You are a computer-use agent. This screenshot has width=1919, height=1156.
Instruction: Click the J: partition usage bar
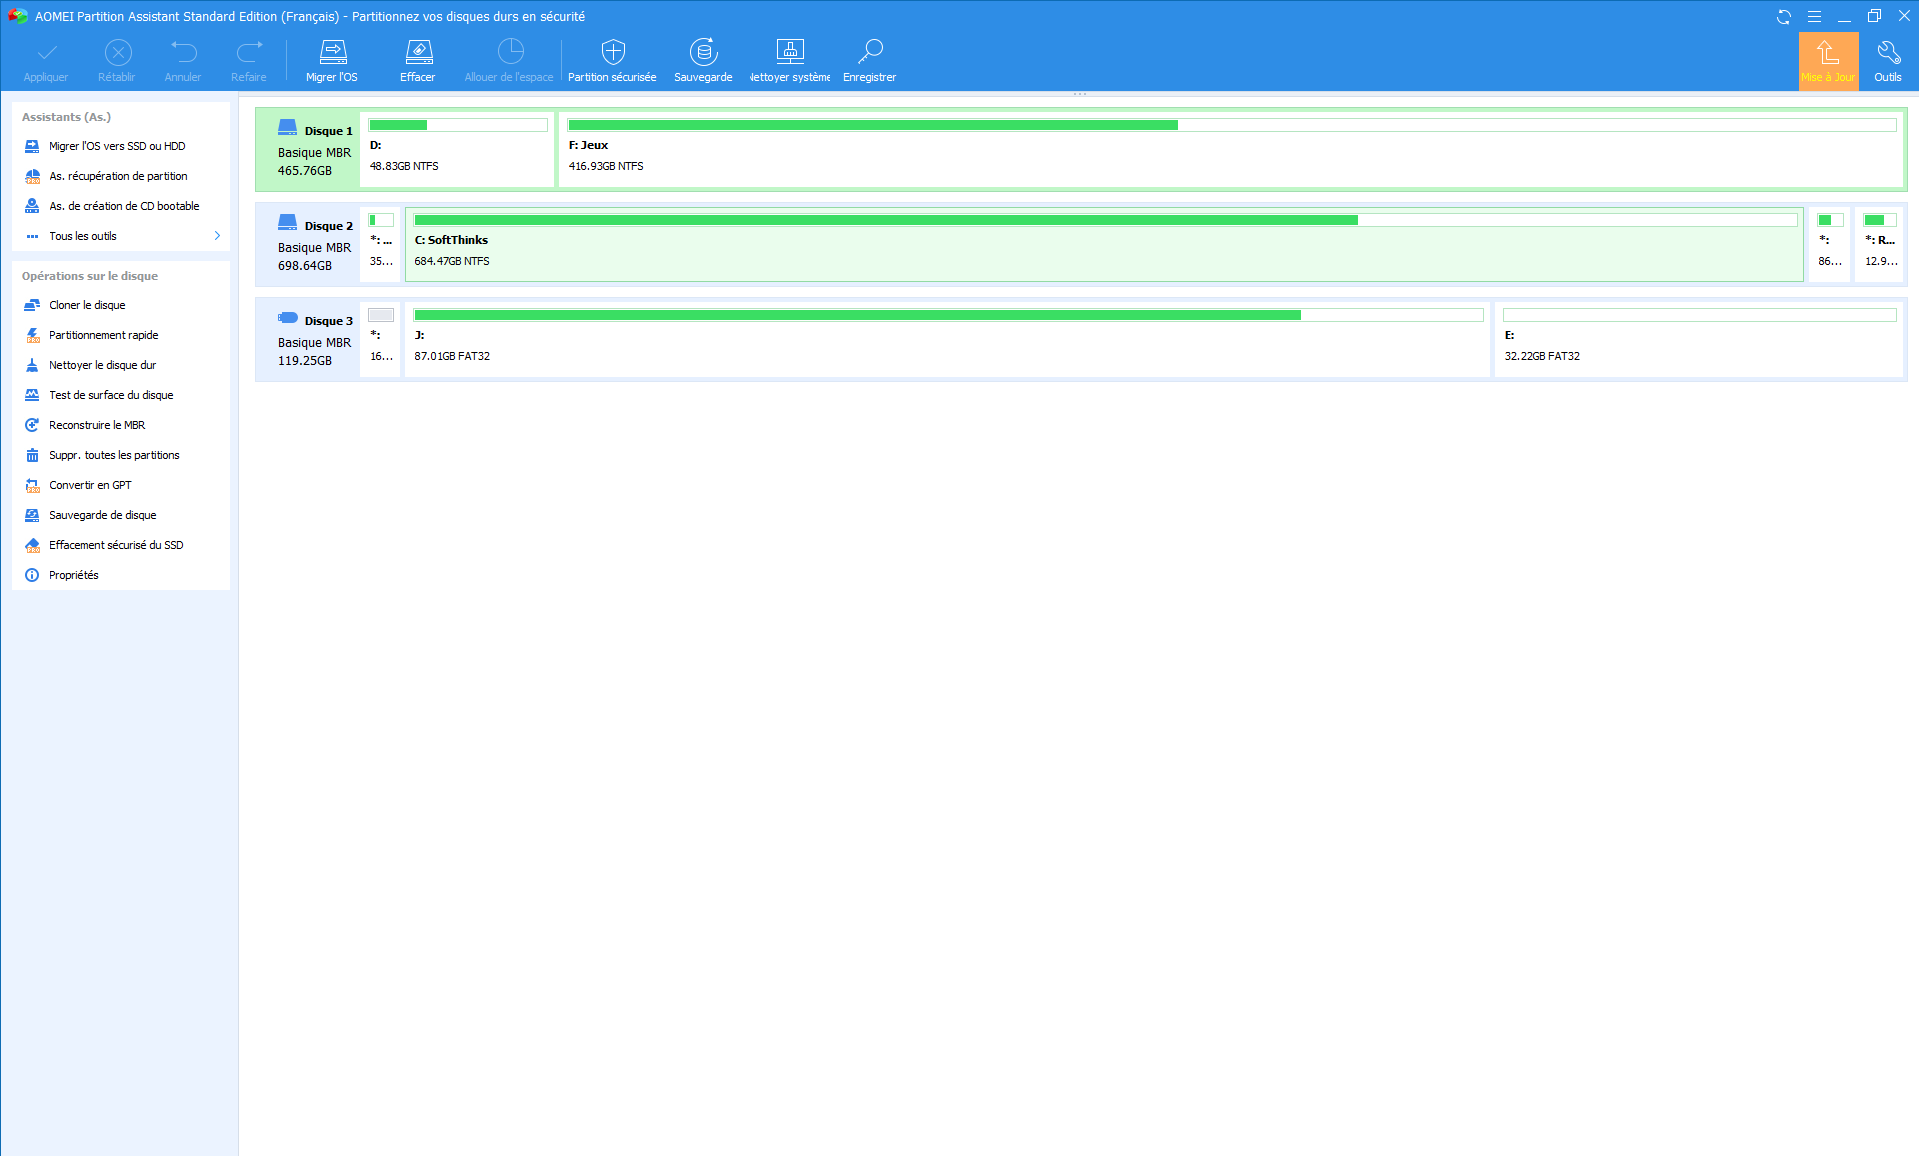(948, 315)
